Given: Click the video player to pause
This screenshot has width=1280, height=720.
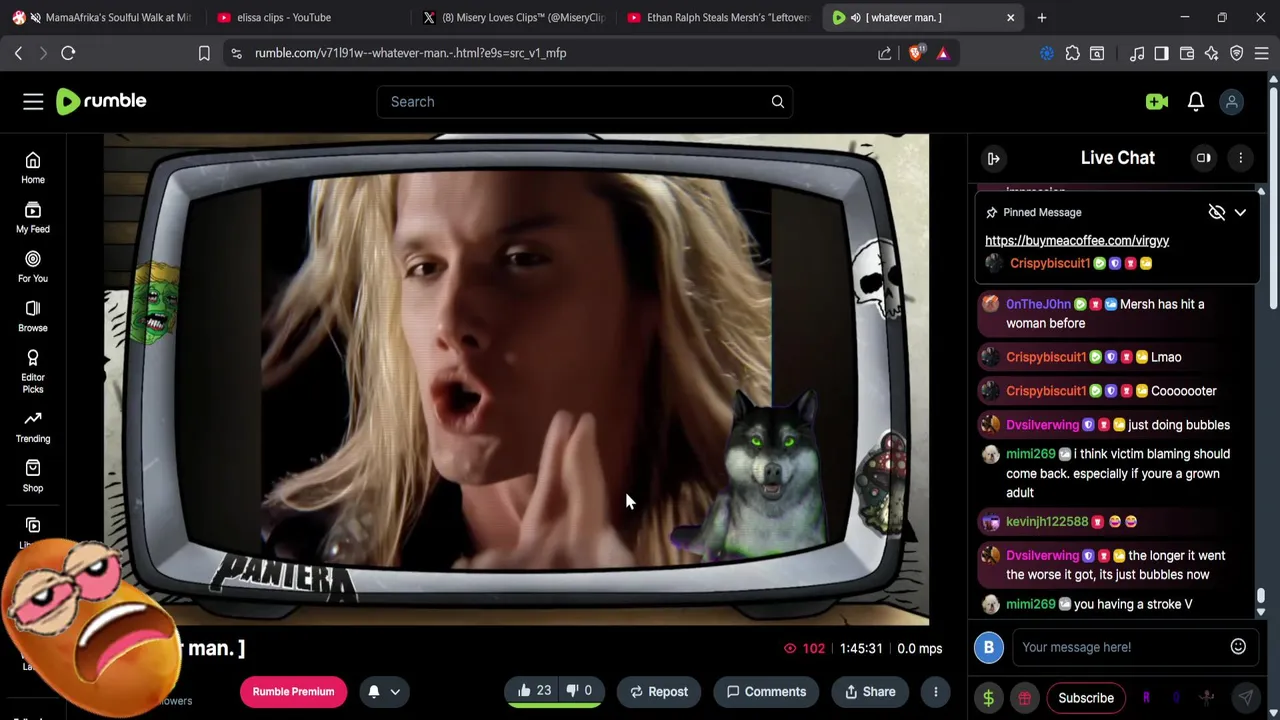Looking at the screenshot, I should (x=516, y=379).
